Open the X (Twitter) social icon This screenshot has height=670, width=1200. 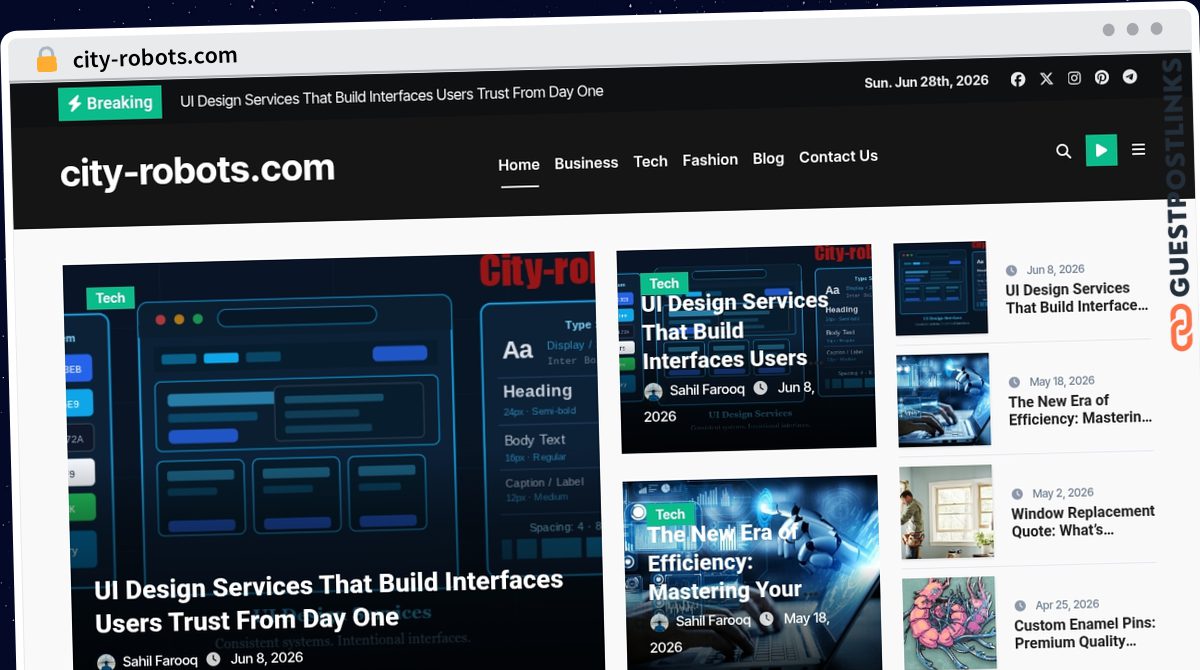click(1046, 78)
